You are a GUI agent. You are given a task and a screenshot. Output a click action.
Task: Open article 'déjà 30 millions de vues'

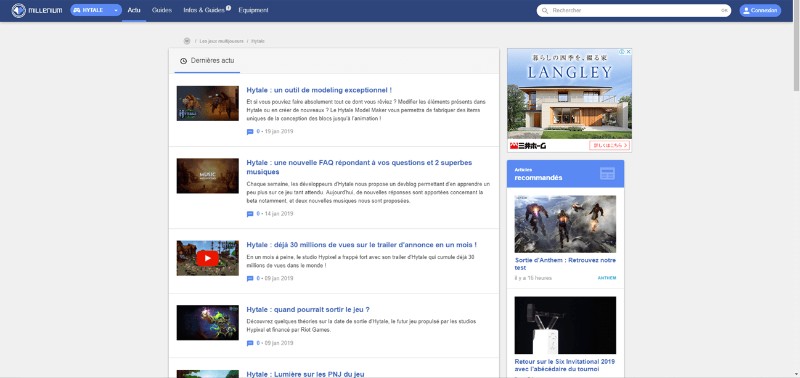(x=362, y=245)
